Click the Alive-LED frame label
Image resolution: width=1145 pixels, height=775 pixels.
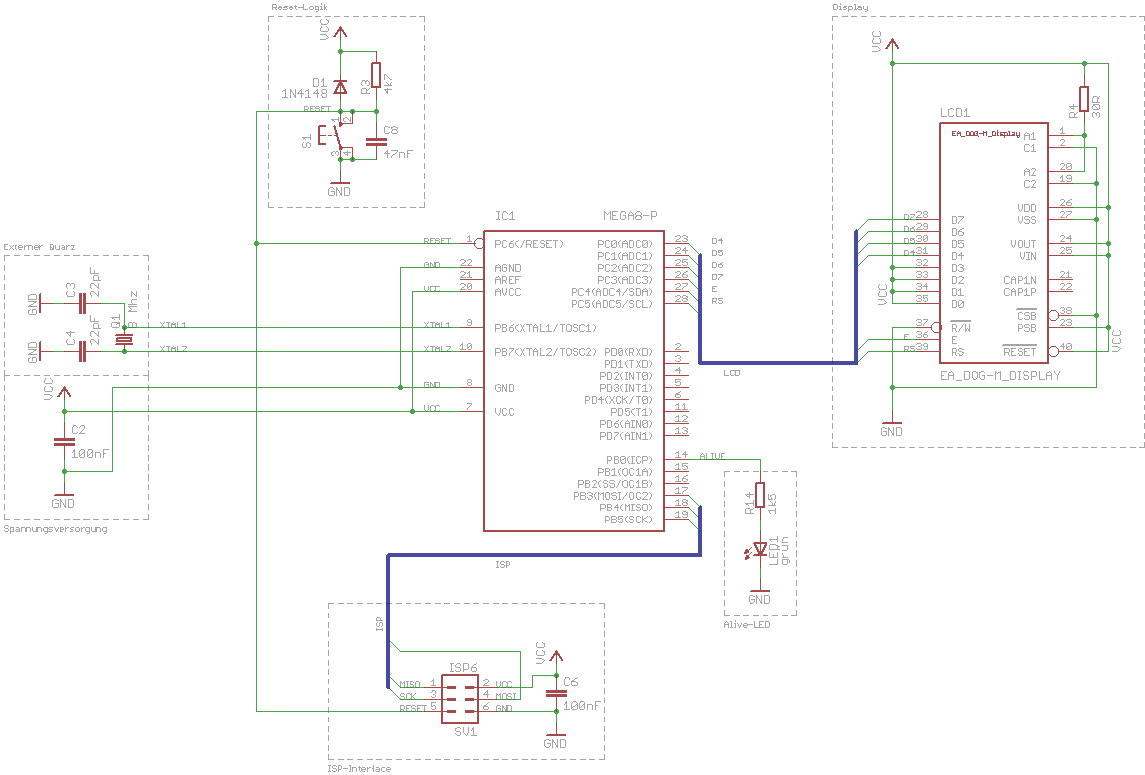click(x=747, y=625)
